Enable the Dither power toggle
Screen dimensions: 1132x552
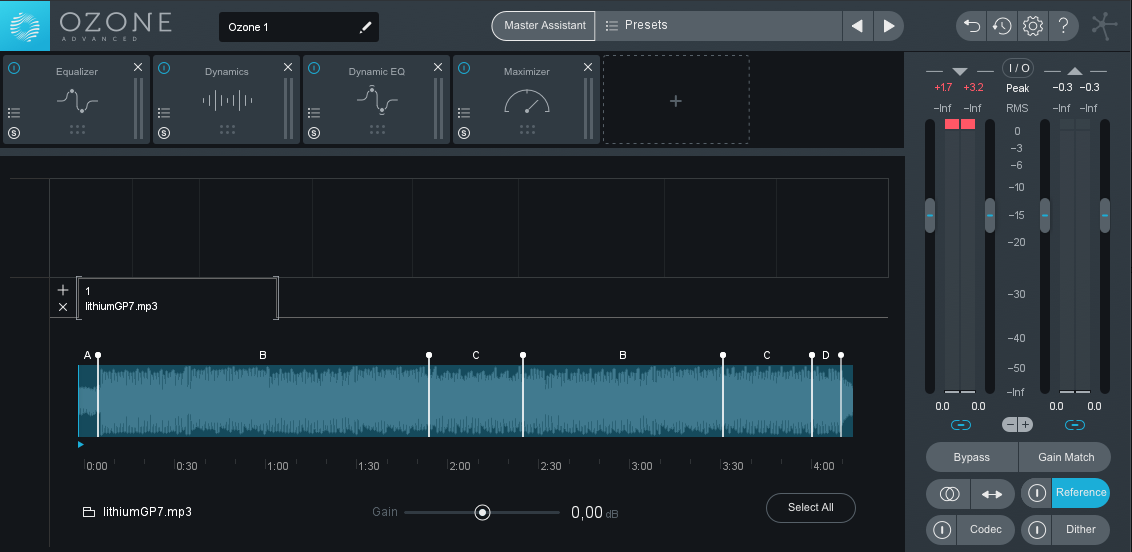[1037, 529]
